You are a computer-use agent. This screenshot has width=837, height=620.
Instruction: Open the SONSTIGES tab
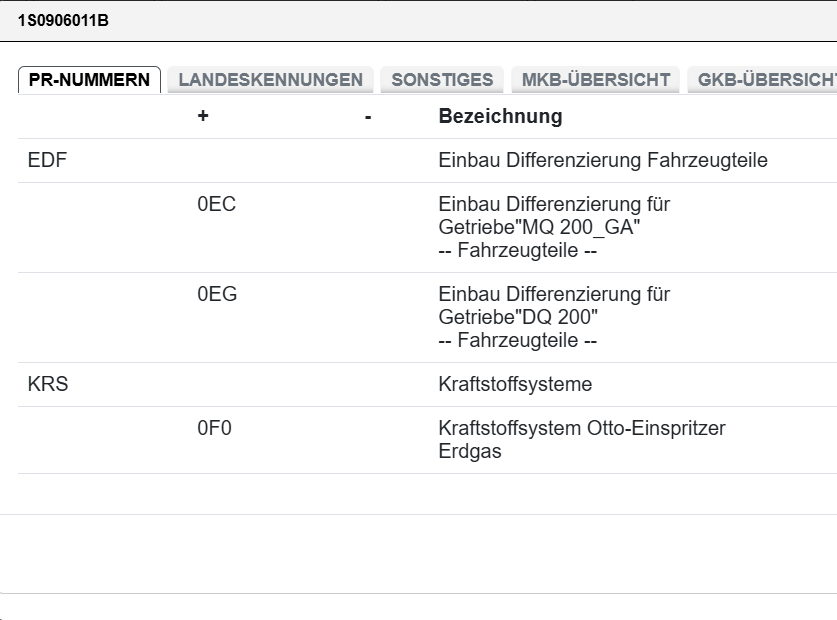441,79
